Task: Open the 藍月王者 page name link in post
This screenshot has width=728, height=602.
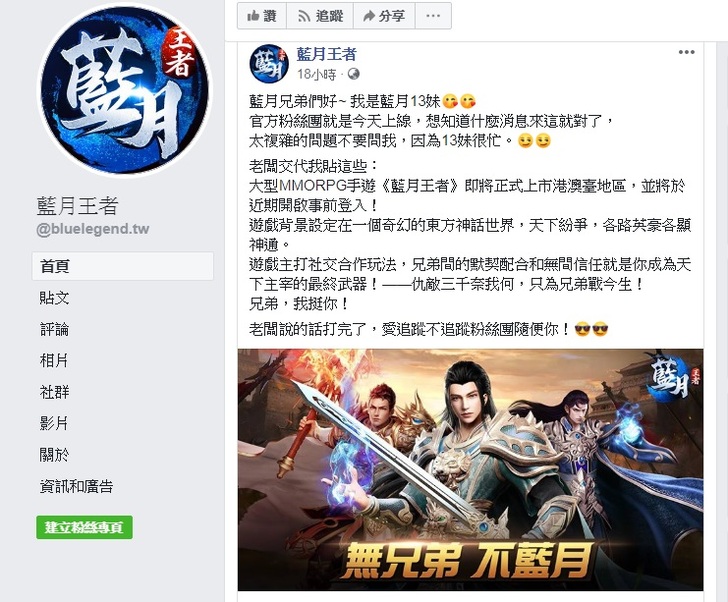Action: [x=326, y=54]
